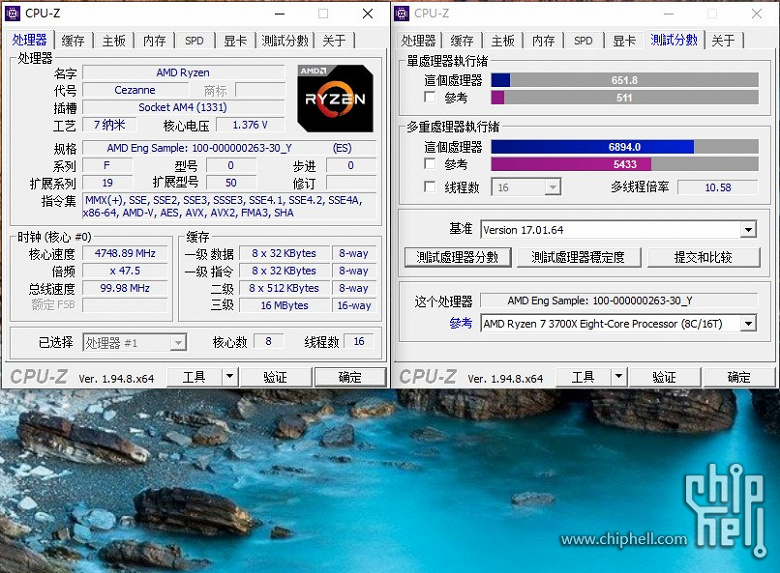780x573 pixels.
Task: Click the 二级 cache value 8 x 512 KBytes
Action: click(x=285, y=288)
